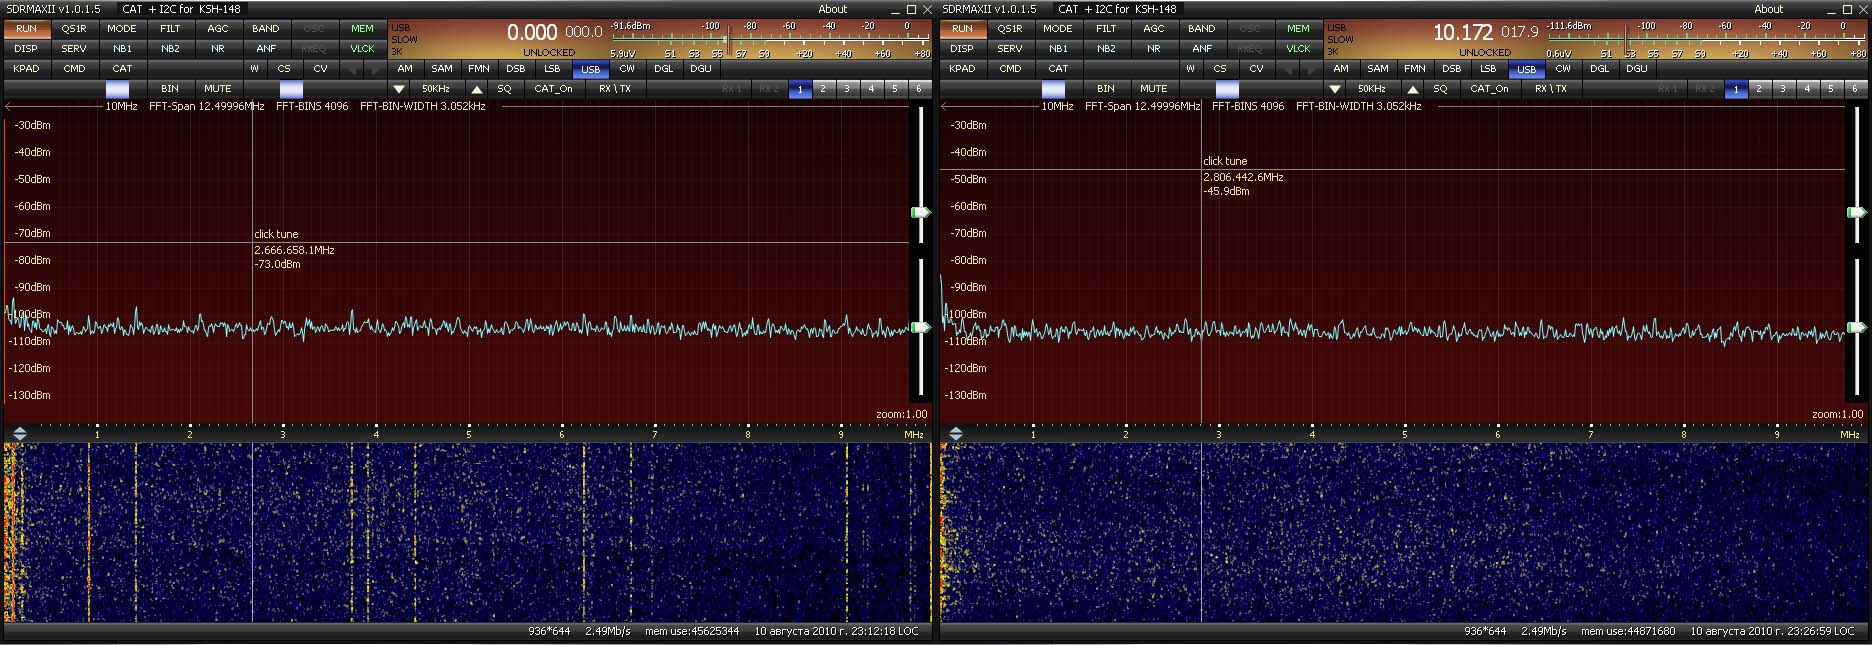Click the upper spectrum level slider handle, left window

921,212
